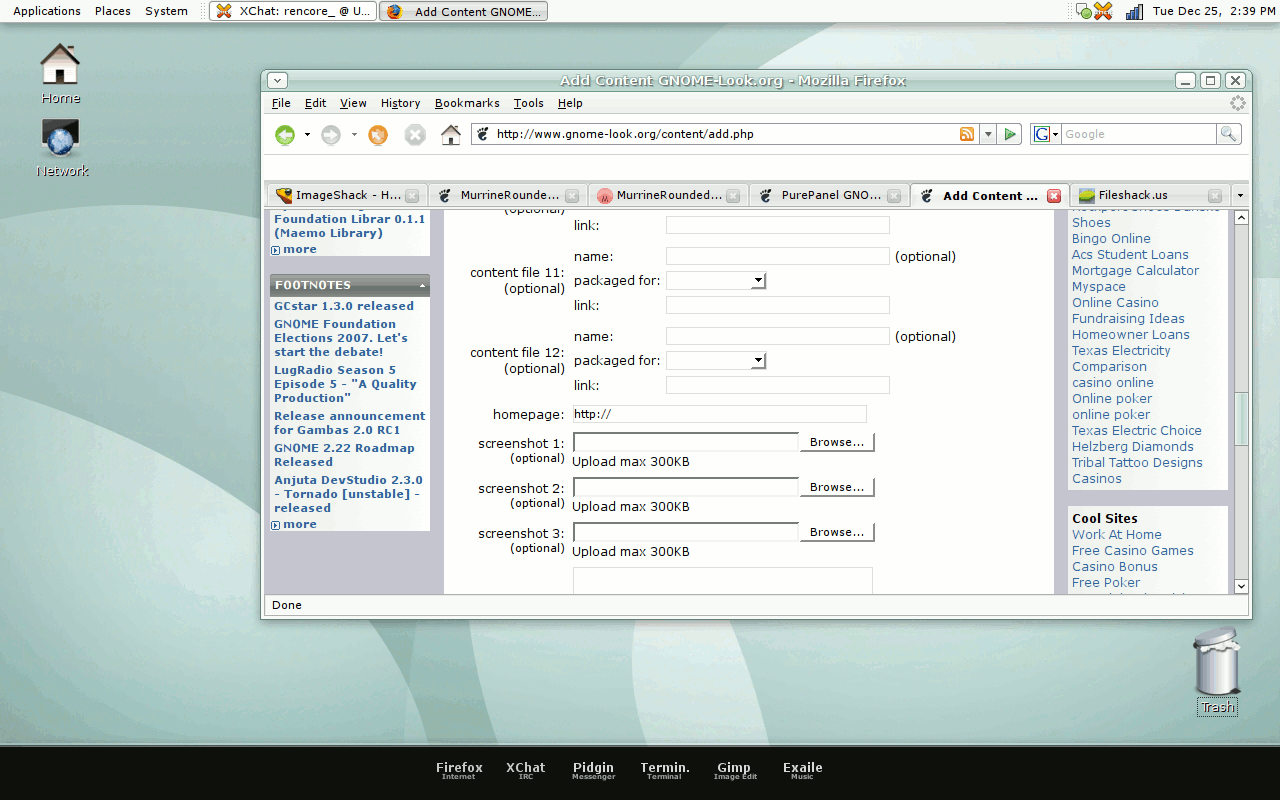Viewport: 1280px width, 800px height.
Task: Click Browse for screenshot 3
Action: pos(837,532)
